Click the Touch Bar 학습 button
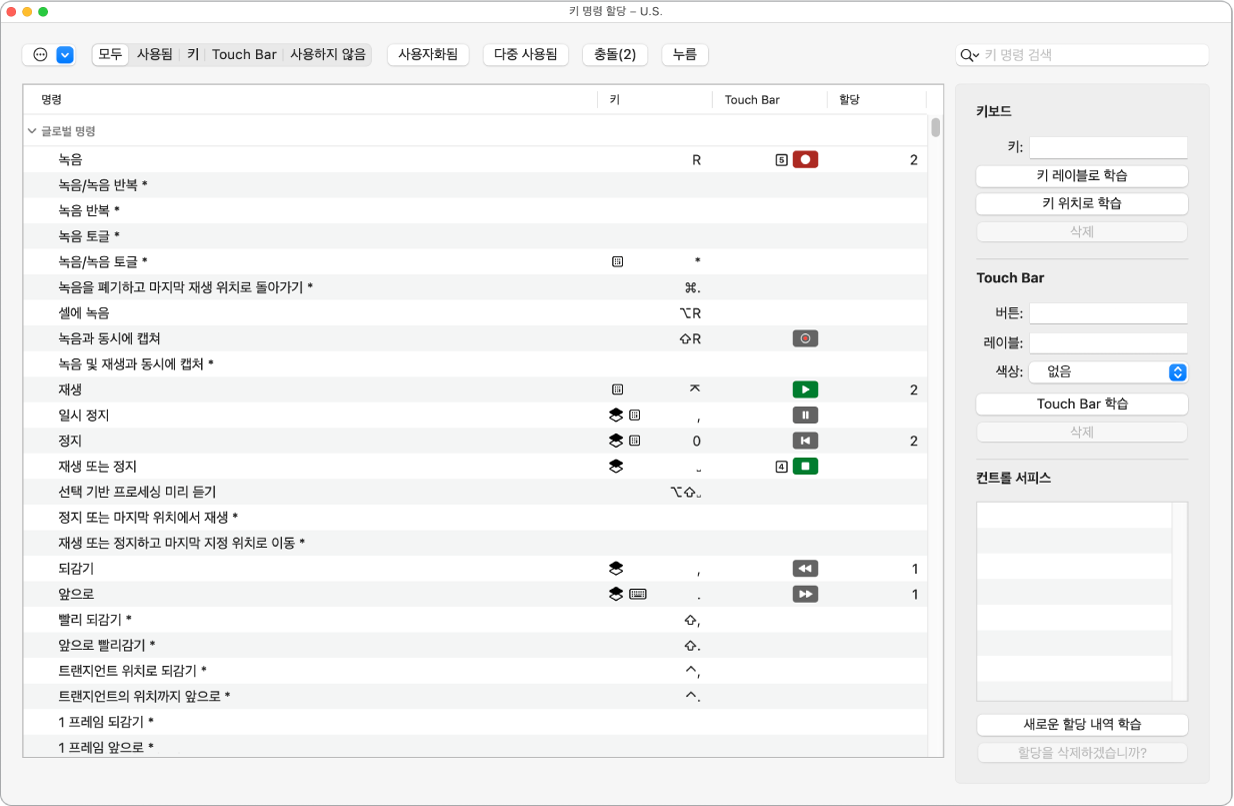 click(x=1082, y=404)
